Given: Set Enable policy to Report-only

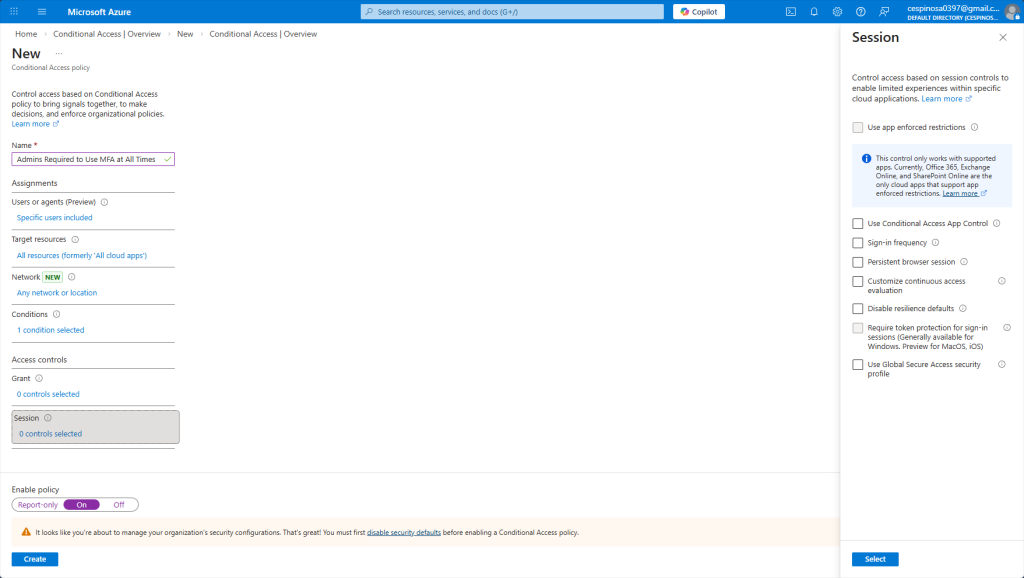Looking at the screenshot, I should 38,505.
